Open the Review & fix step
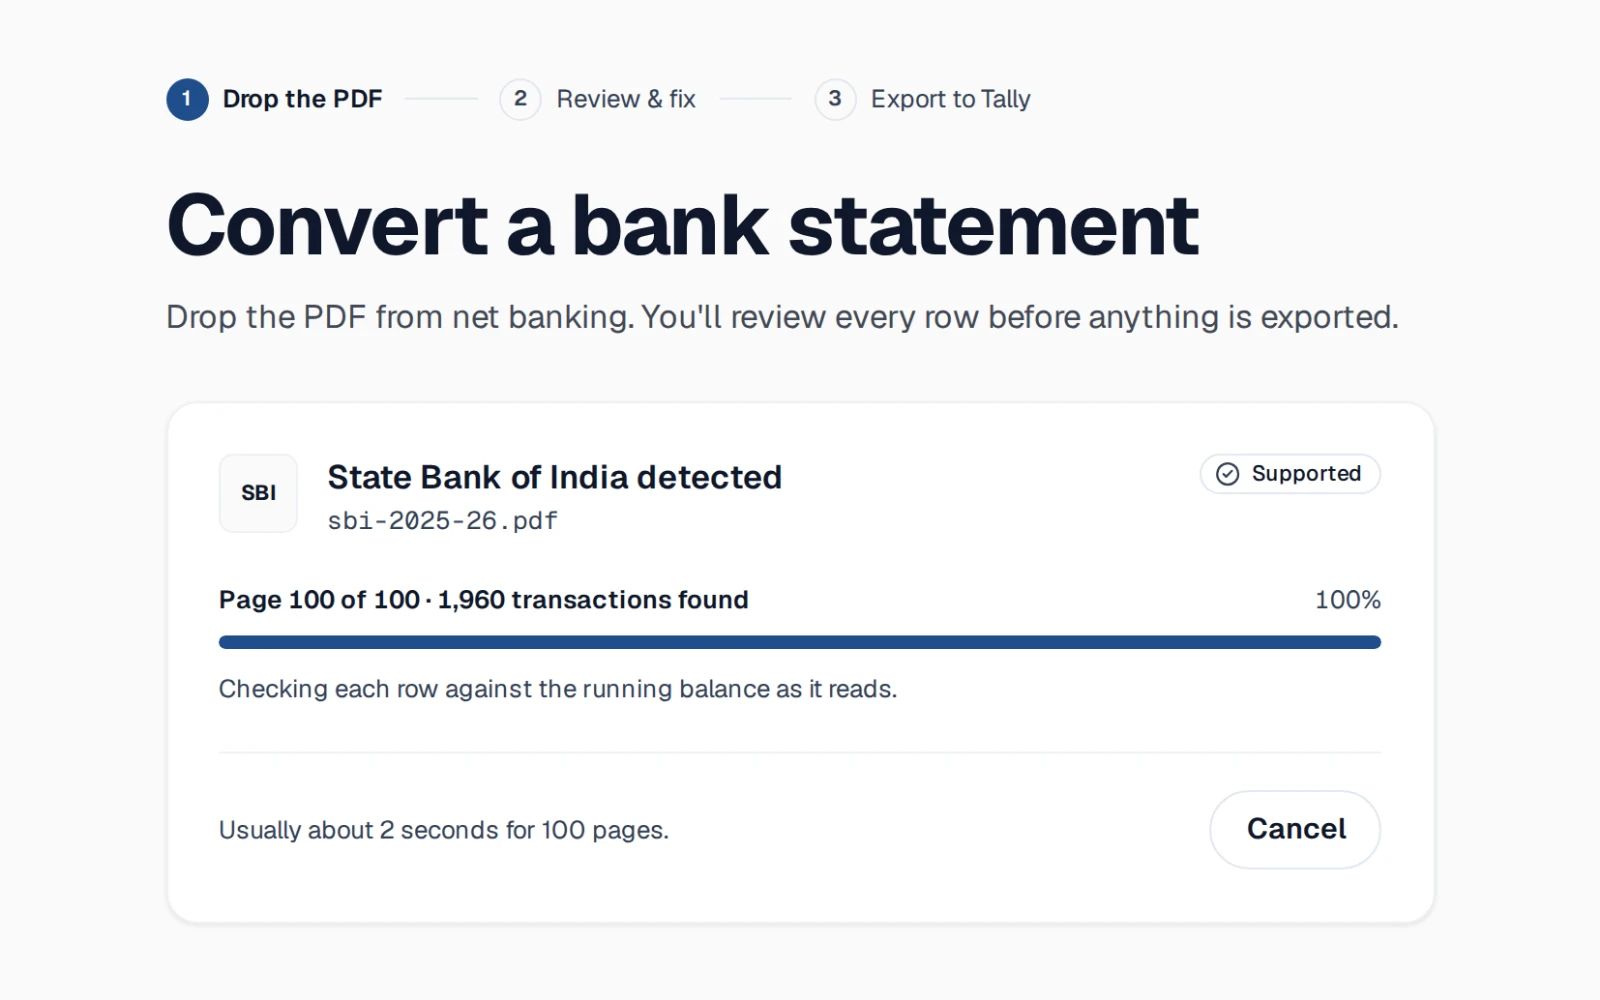The height and width of the screenshot is (1000, 1600). (626, 99)
